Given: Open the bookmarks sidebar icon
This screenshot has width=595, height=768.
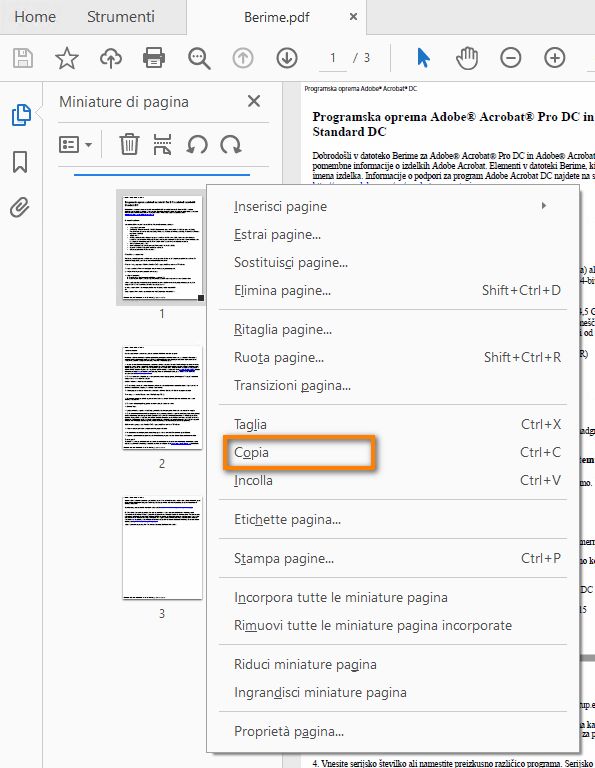Looking at the screenshot, I should [x=20, y=162].
